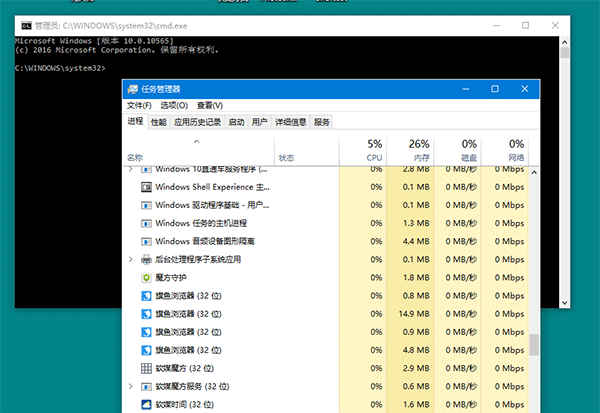Select the 软媒时间 (32 位) process name
Screen dimensions: 600x413
pos(185,405)
